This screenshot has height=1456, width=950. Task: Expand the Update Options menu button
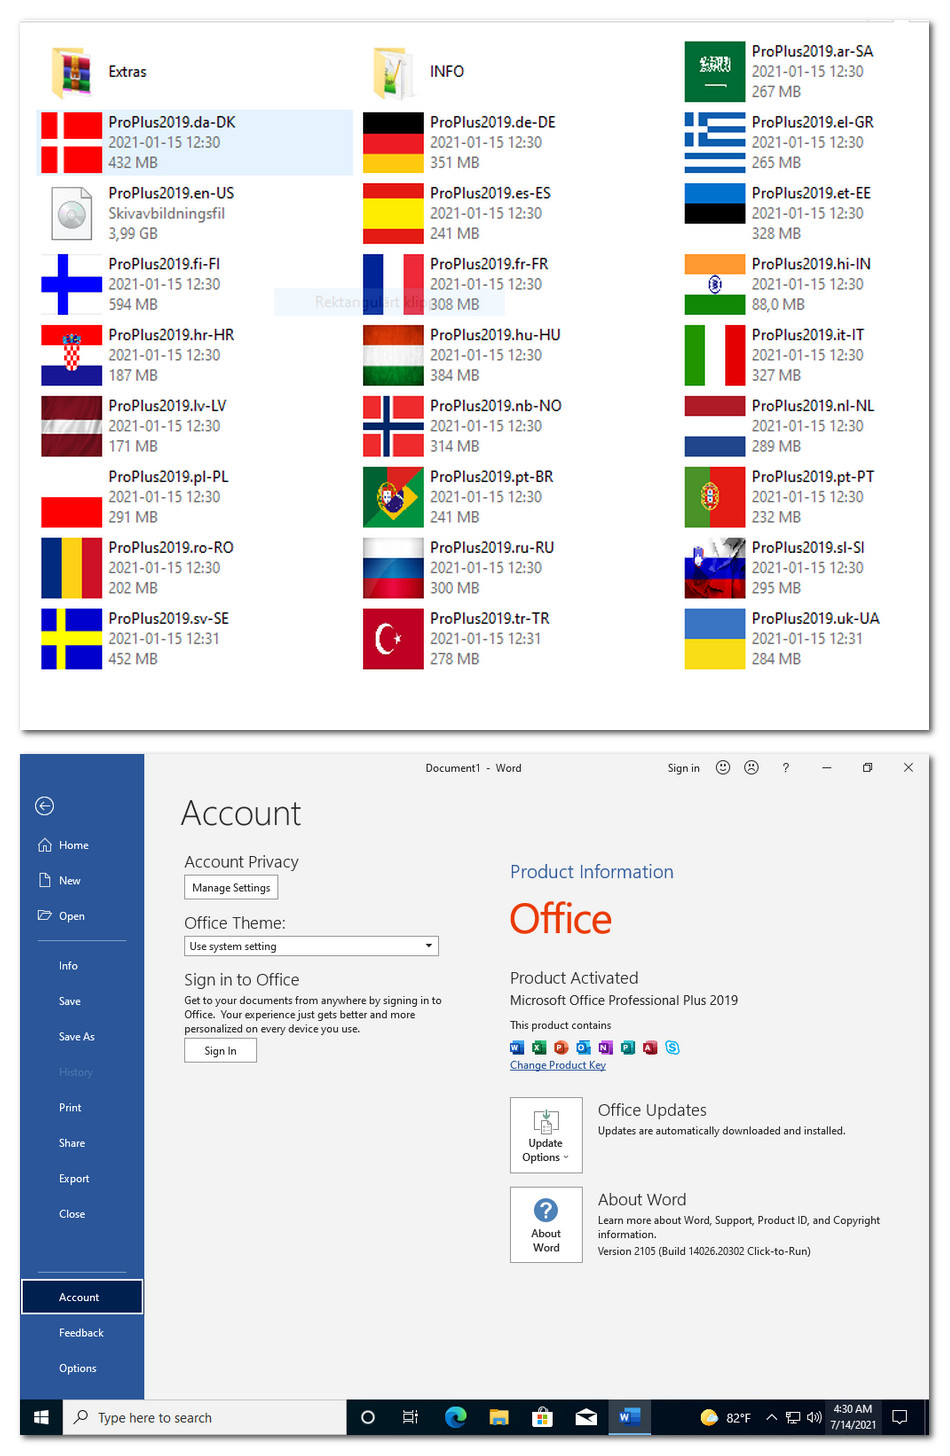(546, 1135)
